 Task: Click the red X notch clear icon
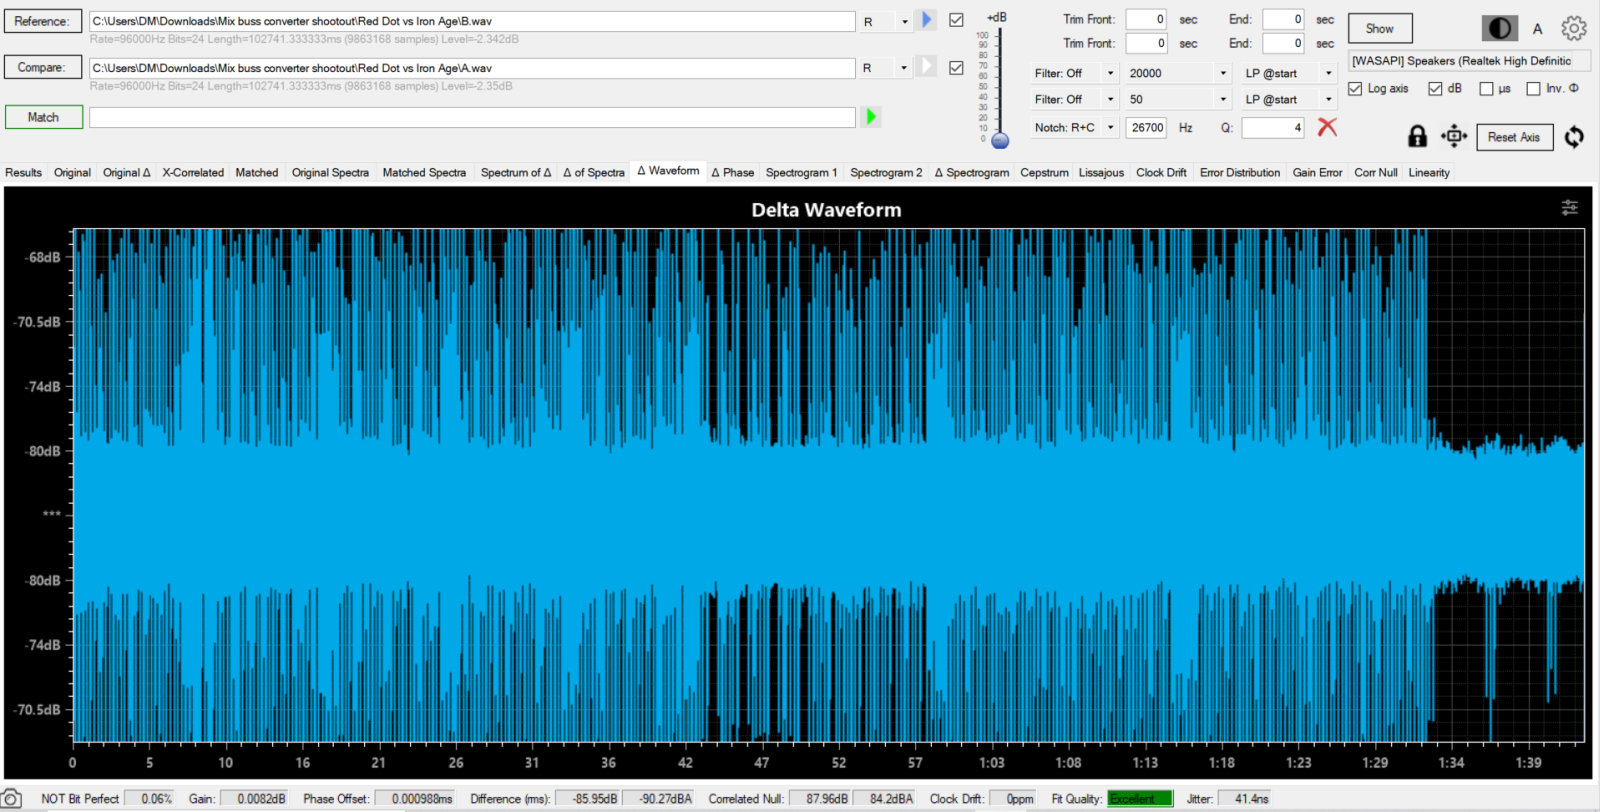(x=1327, y=127)
